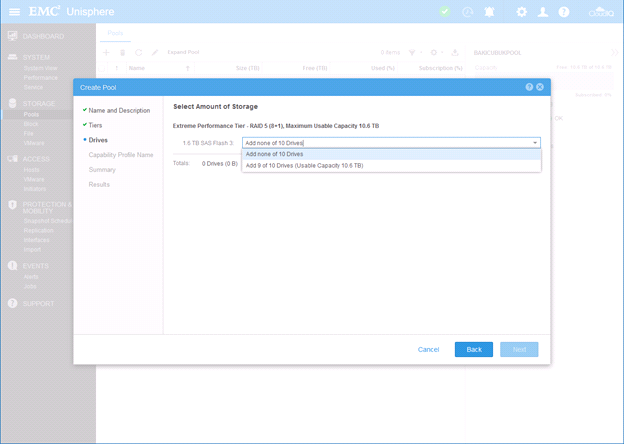Click the add pool plus icon
624x444 pixels.
(x=108, y=52)
